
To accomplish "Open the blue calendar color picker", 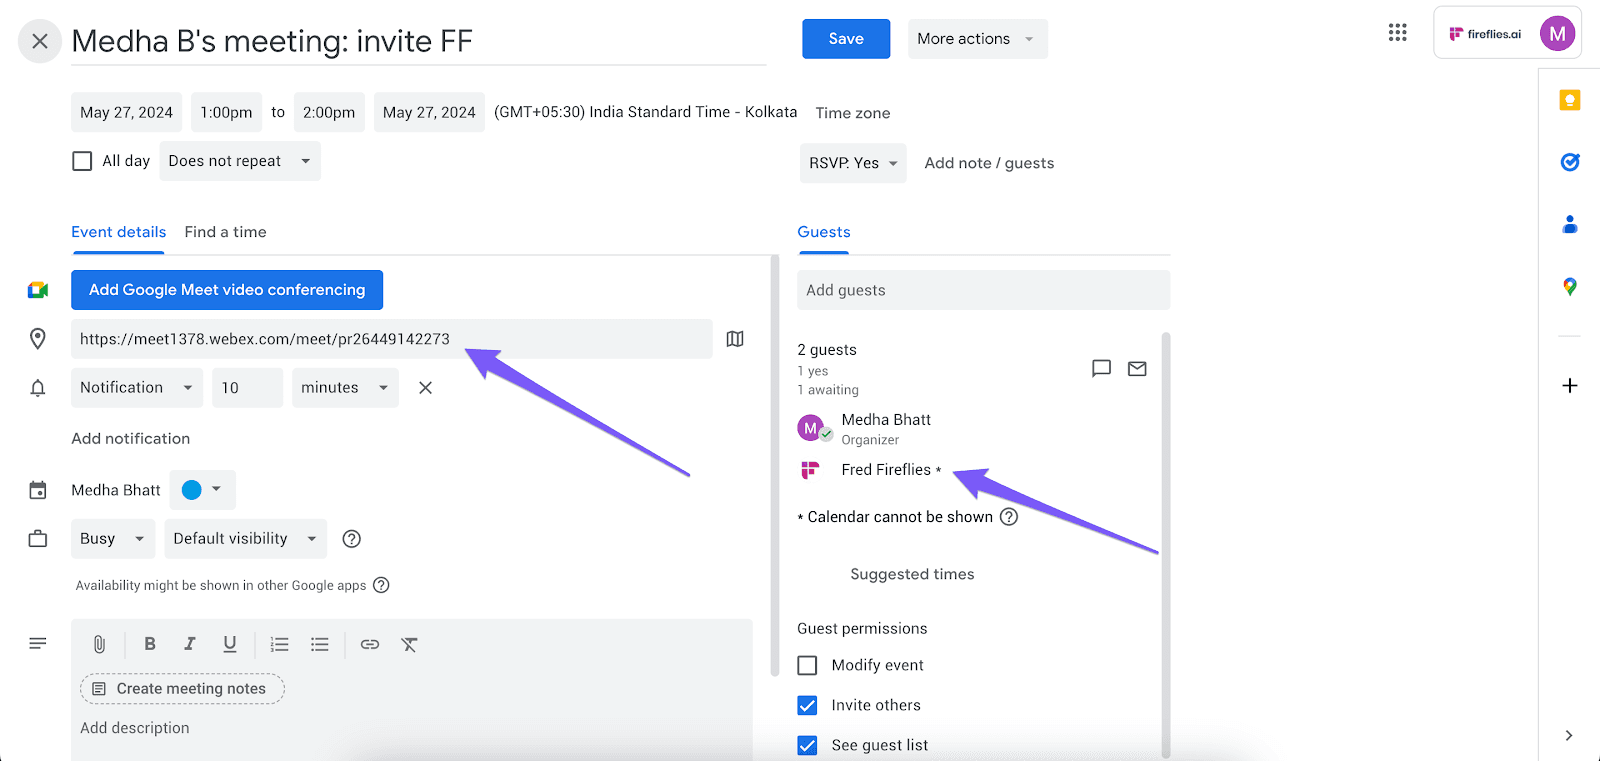I will tap(203, 490).
